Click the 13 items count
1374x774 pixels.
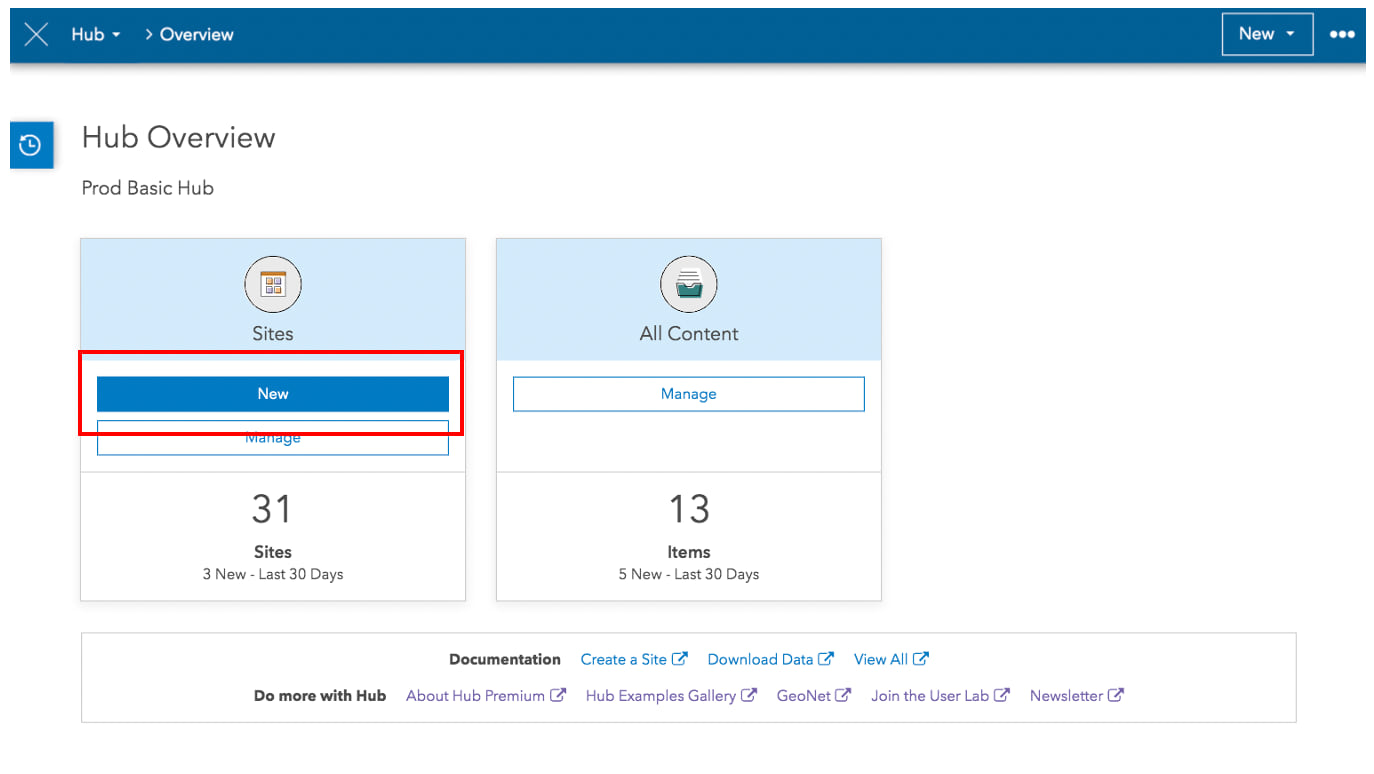(x=689, y=509)
